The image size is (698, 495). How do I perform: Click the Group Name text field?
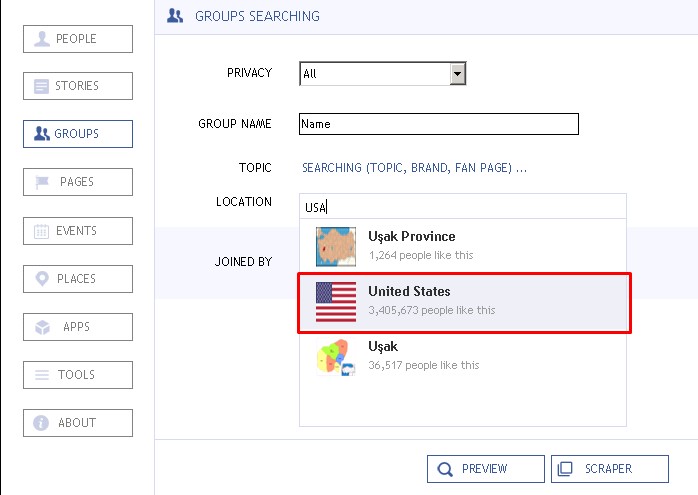pyautogui.click(x=439, y=124)
